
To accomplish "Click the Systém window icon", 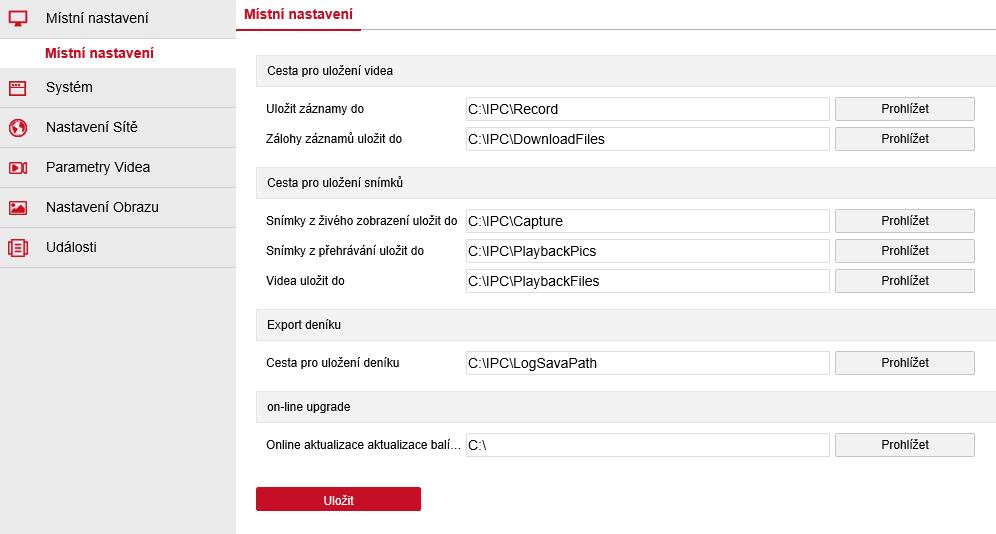I will pos(18,88).
